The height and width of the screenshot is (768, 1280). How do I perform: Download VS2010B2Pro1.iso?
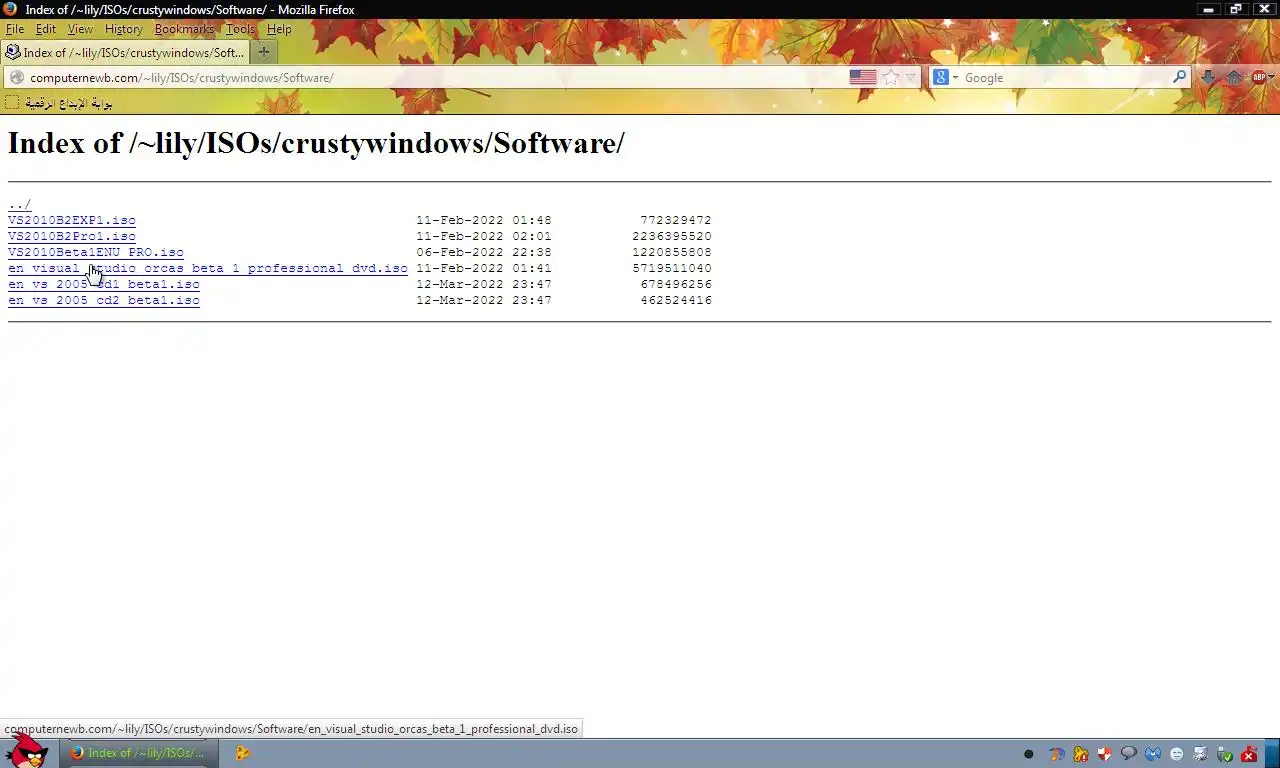(x=72, y=236)
